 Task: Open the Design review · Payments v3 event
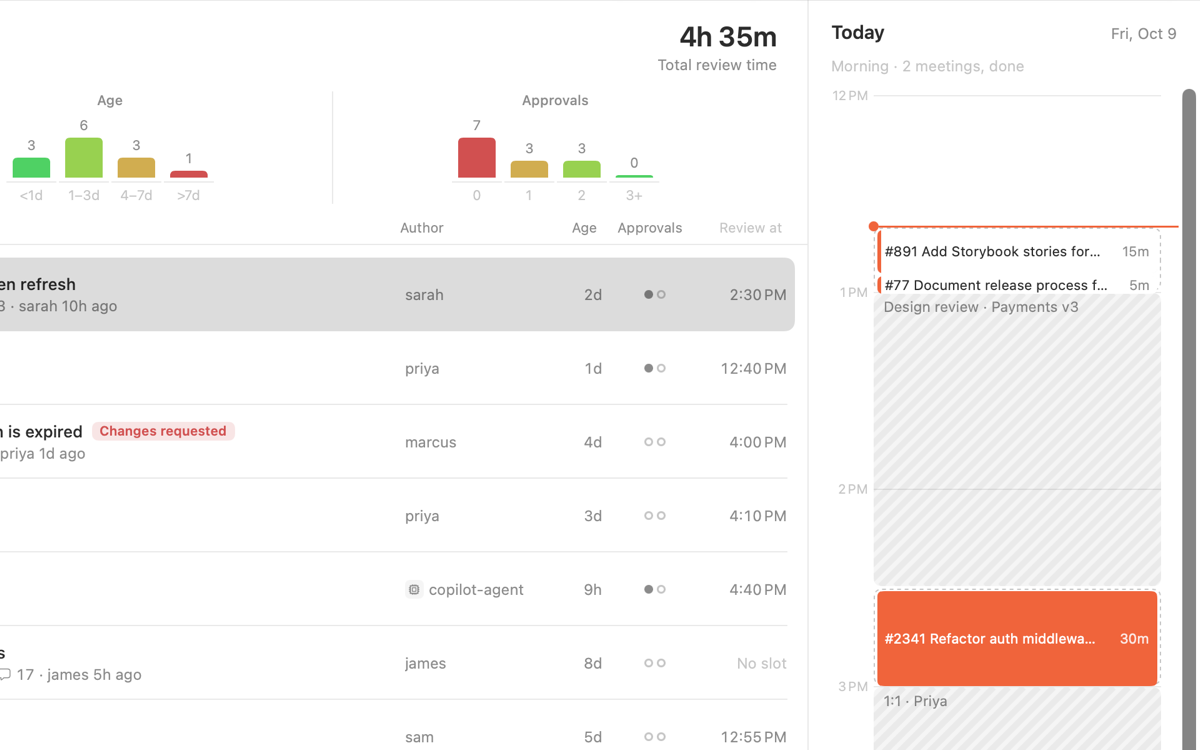[x=1017, y=440]
